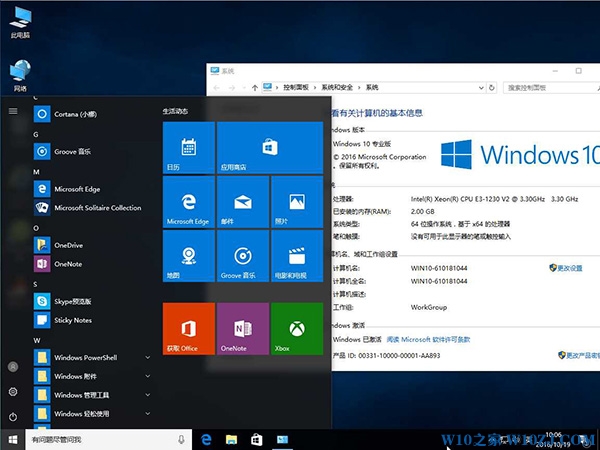Open the purple OneNote tile
This screenshot has width=600, height=450.
243,329
